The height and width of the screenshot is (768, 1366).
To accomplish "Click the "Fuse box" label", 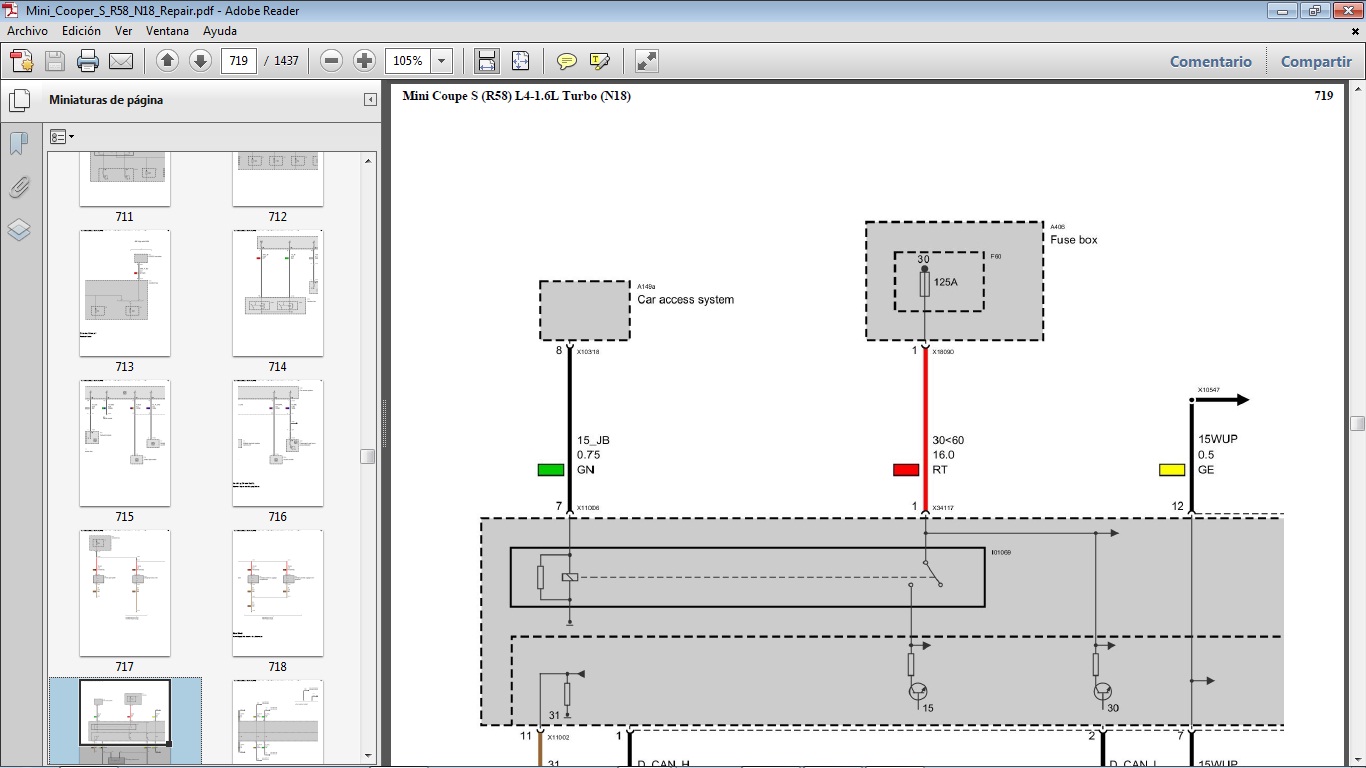I will [1074, 240].
